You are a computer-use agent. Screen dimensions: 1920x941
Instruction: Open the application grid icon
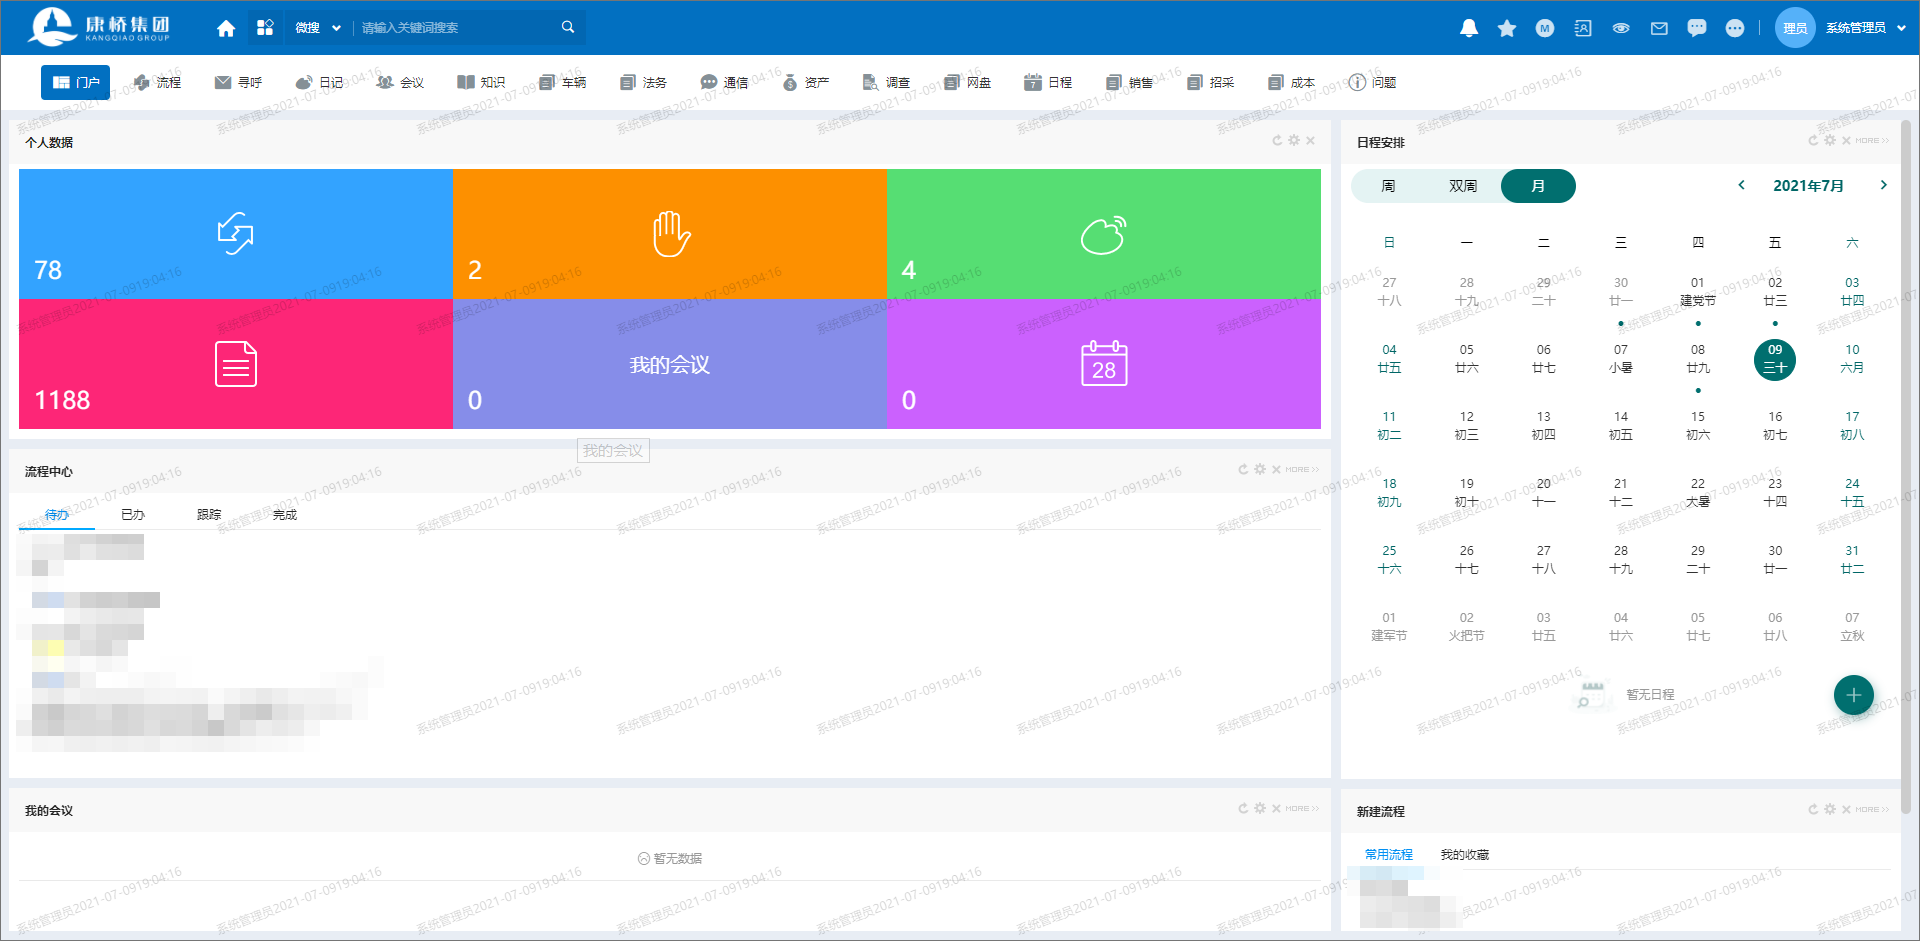pyautogui.click(x=265, y=28)
